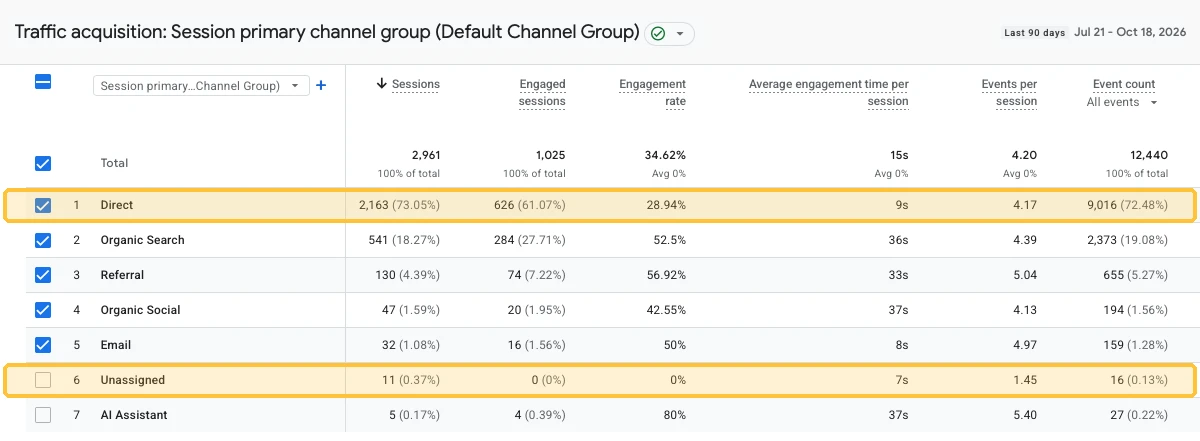Sort by Average engagement time per session

pos(829,93)
